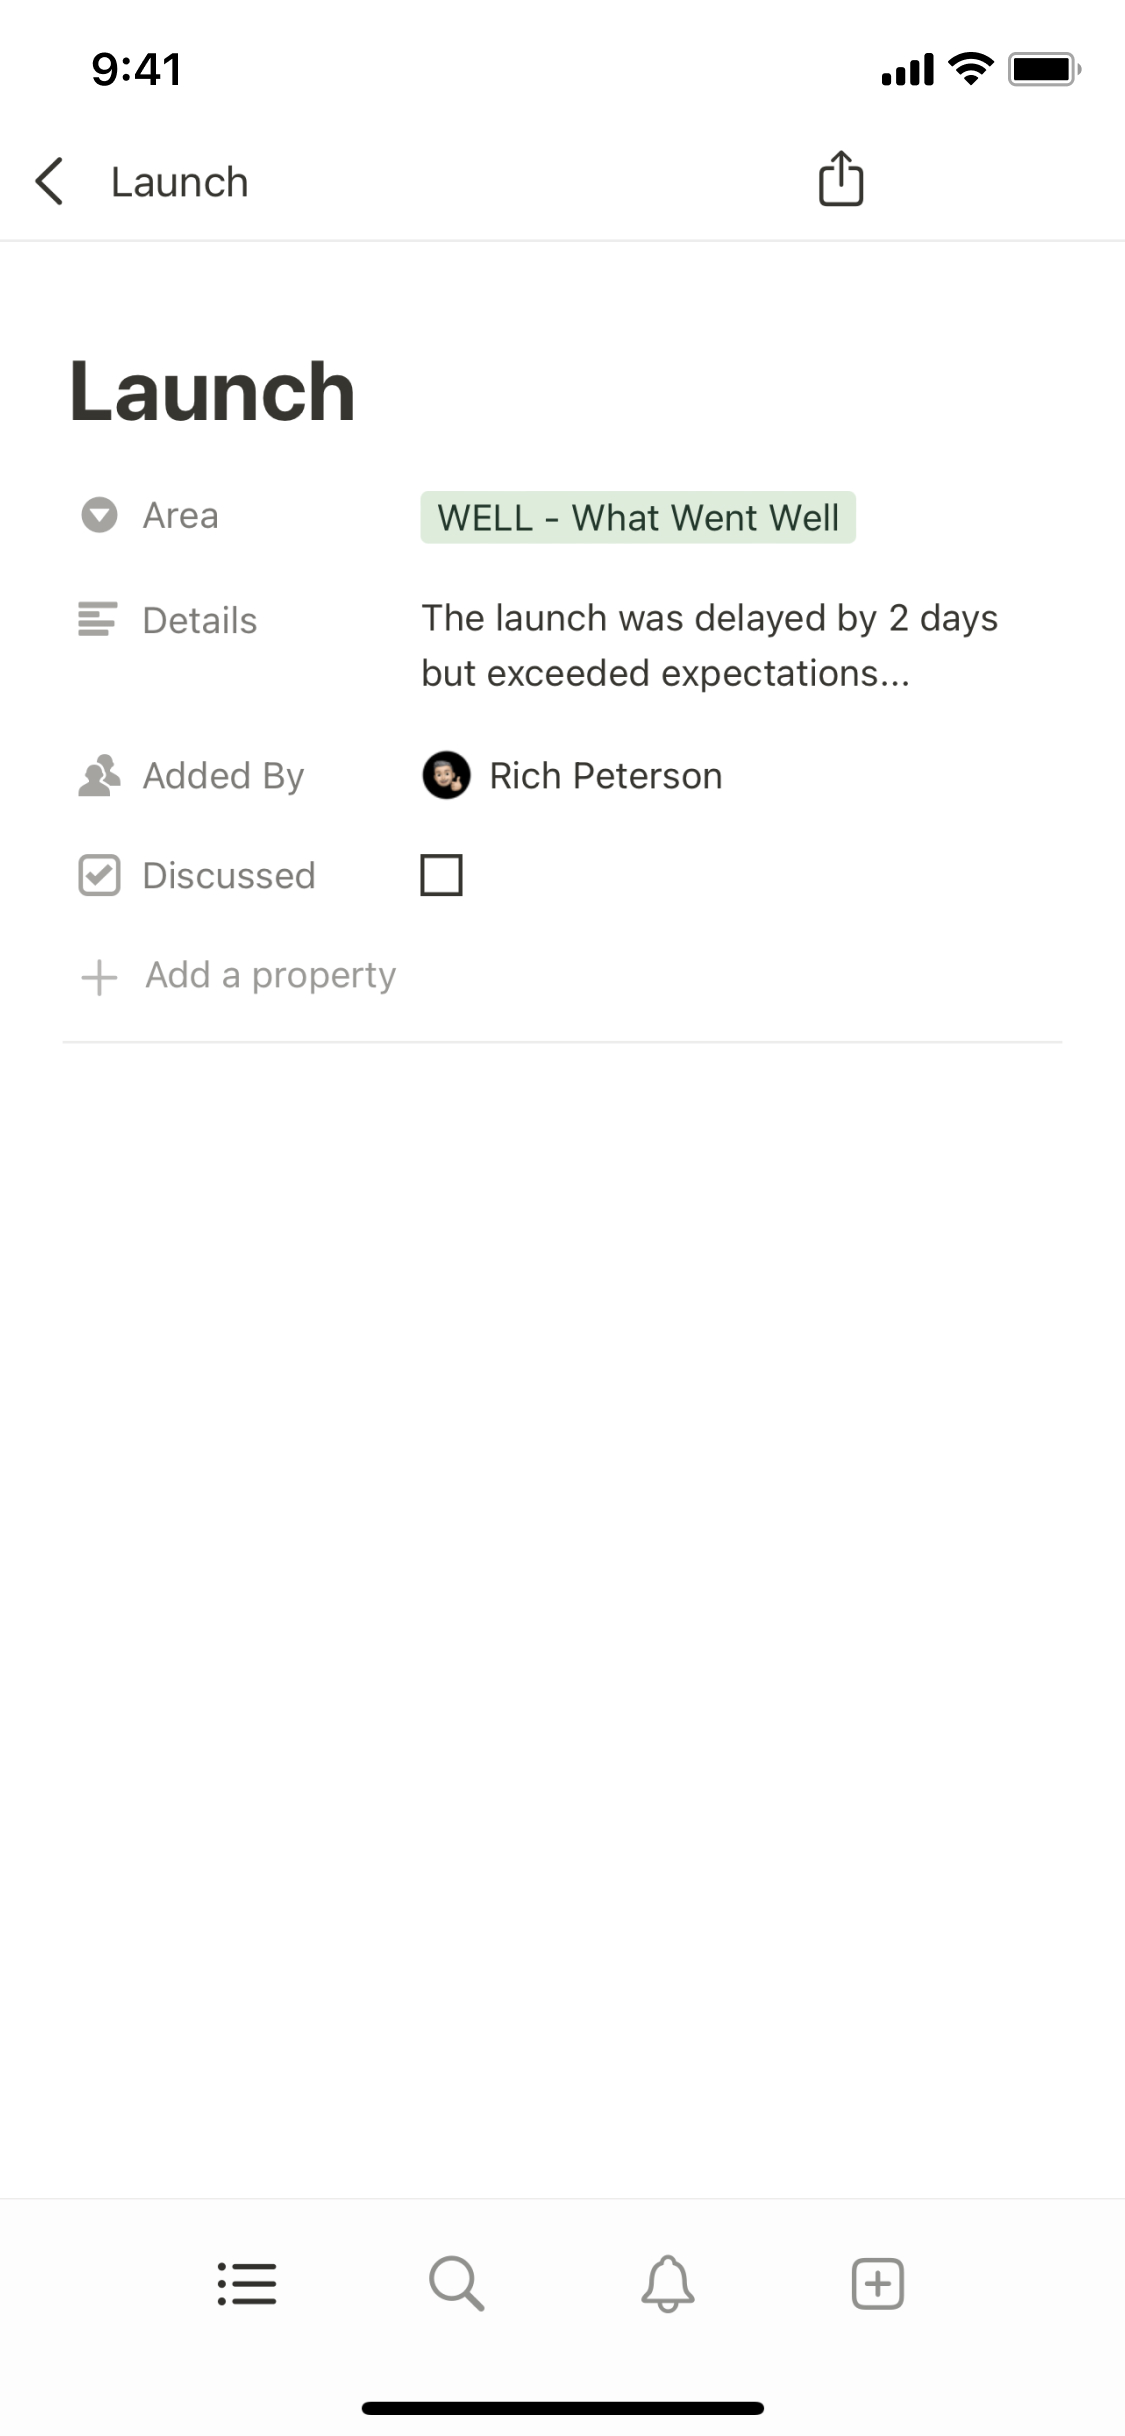Open the page list sidebar icon
This screenshot has height=2436, width=1125.
[247, 2283]
